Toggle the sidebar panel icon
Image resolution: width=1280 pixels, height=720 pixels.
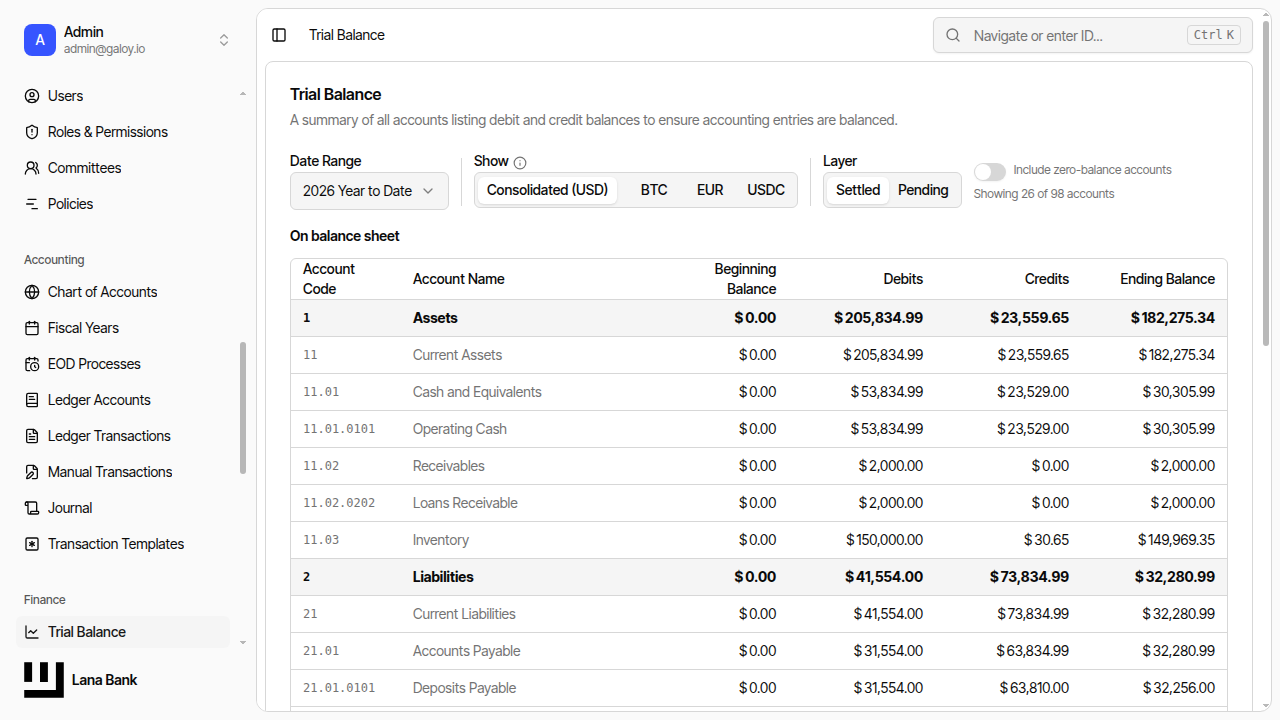coord(279,35)
